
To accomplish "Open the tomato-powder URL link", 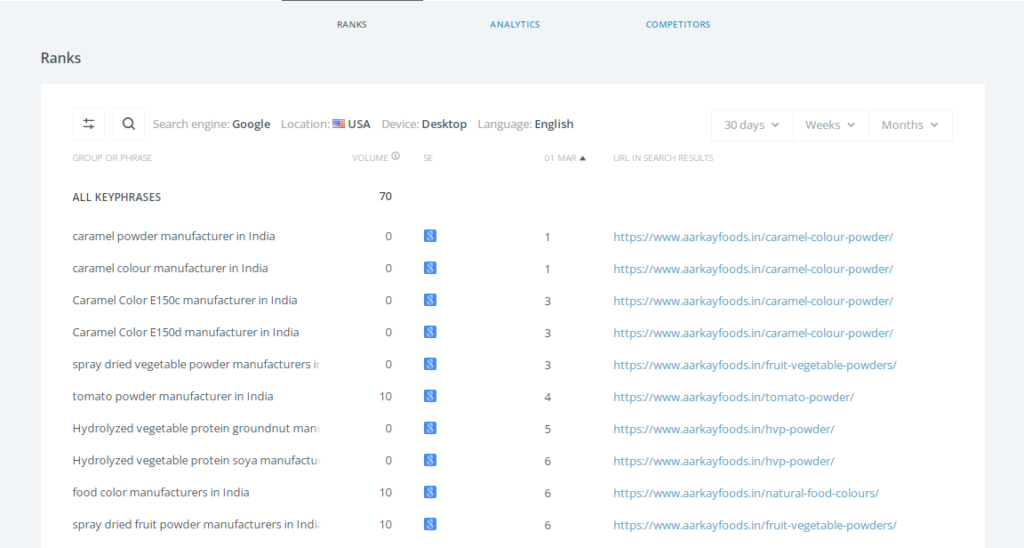I will coord(733,397).
